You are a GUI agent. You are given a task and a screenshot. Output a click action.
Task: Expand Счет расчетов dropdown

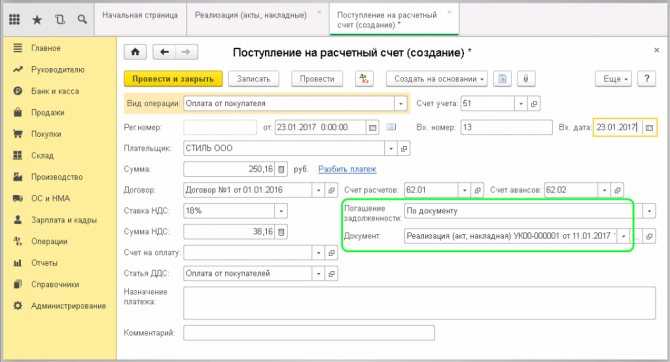click(x=465, y=190)
